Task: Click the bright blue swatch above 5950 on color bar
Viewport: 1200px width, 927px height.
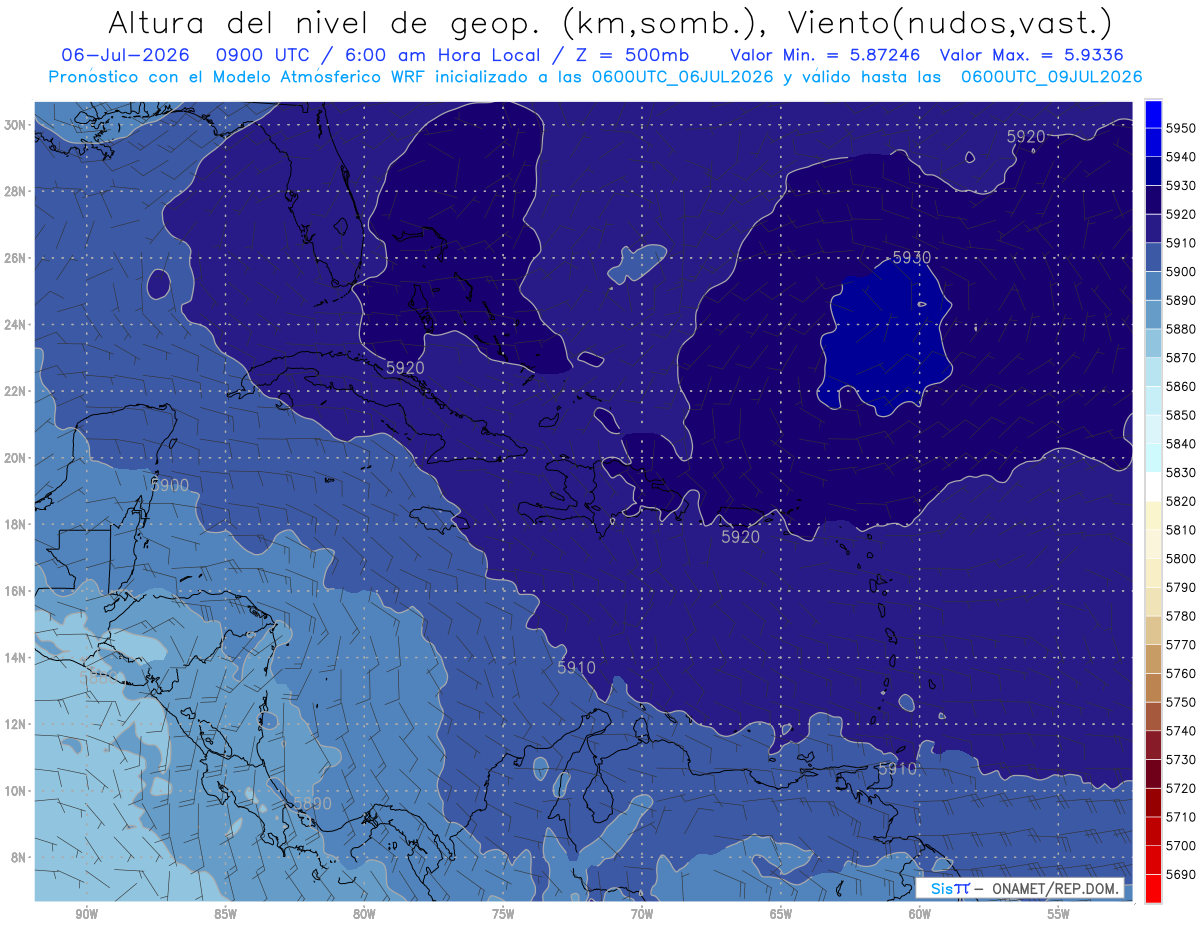Action: [x=1153, y=113]
